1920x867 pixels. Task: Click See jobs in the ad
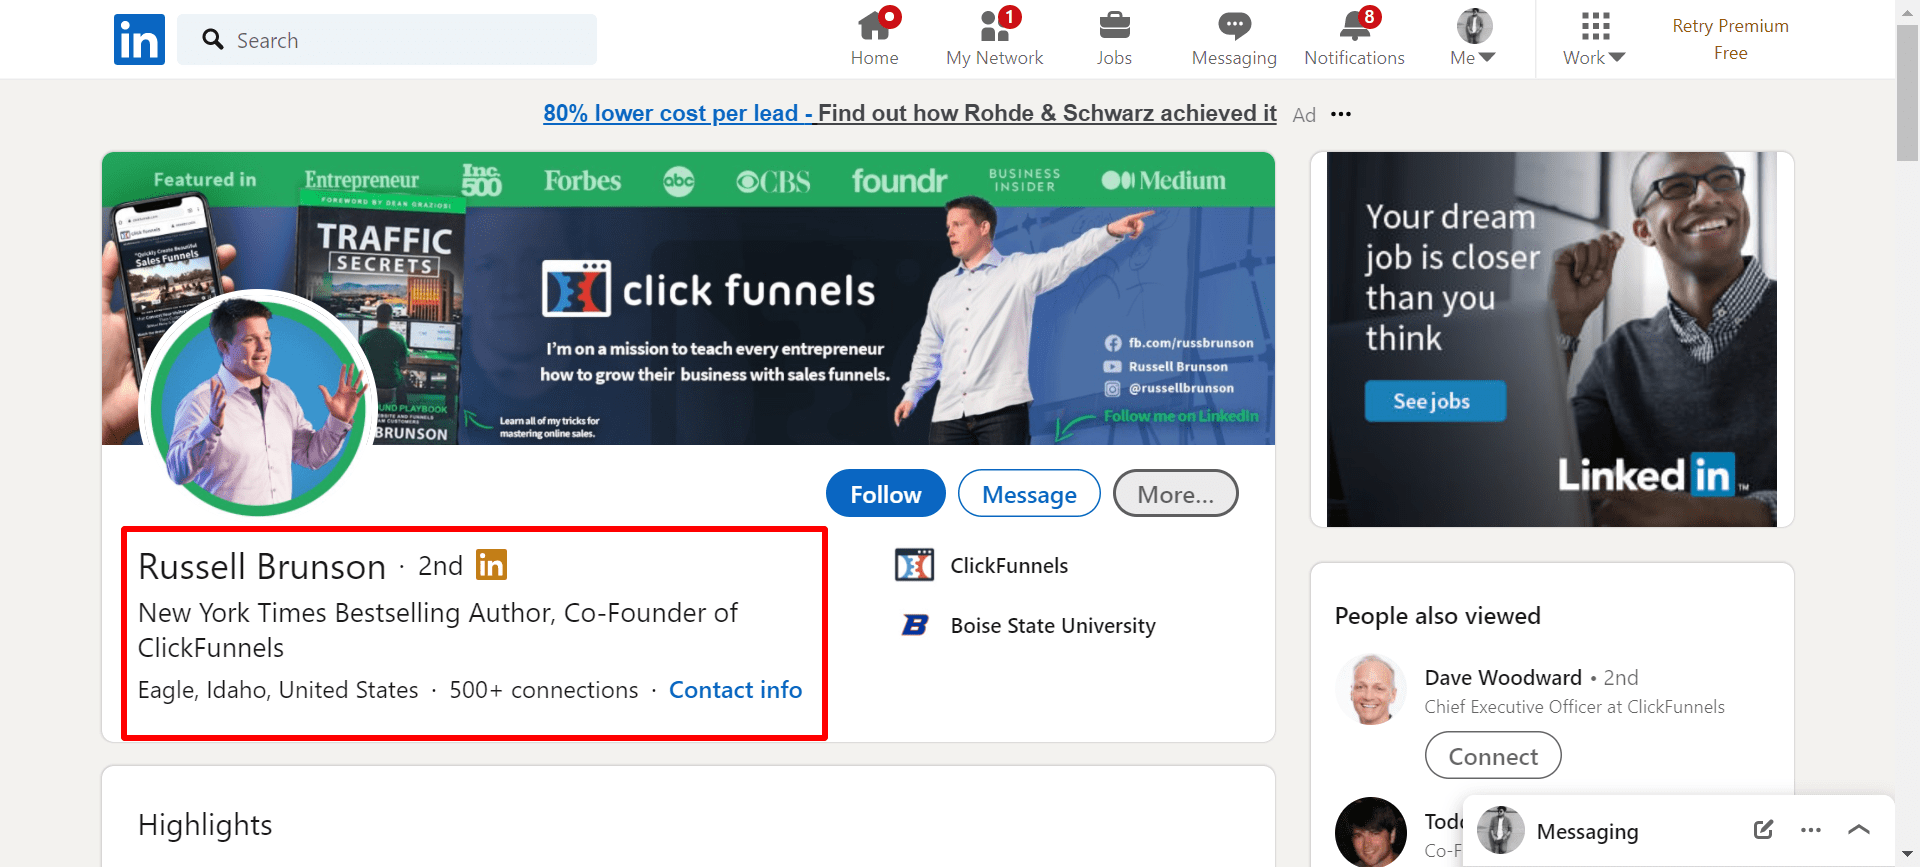tap(1435, 401)
